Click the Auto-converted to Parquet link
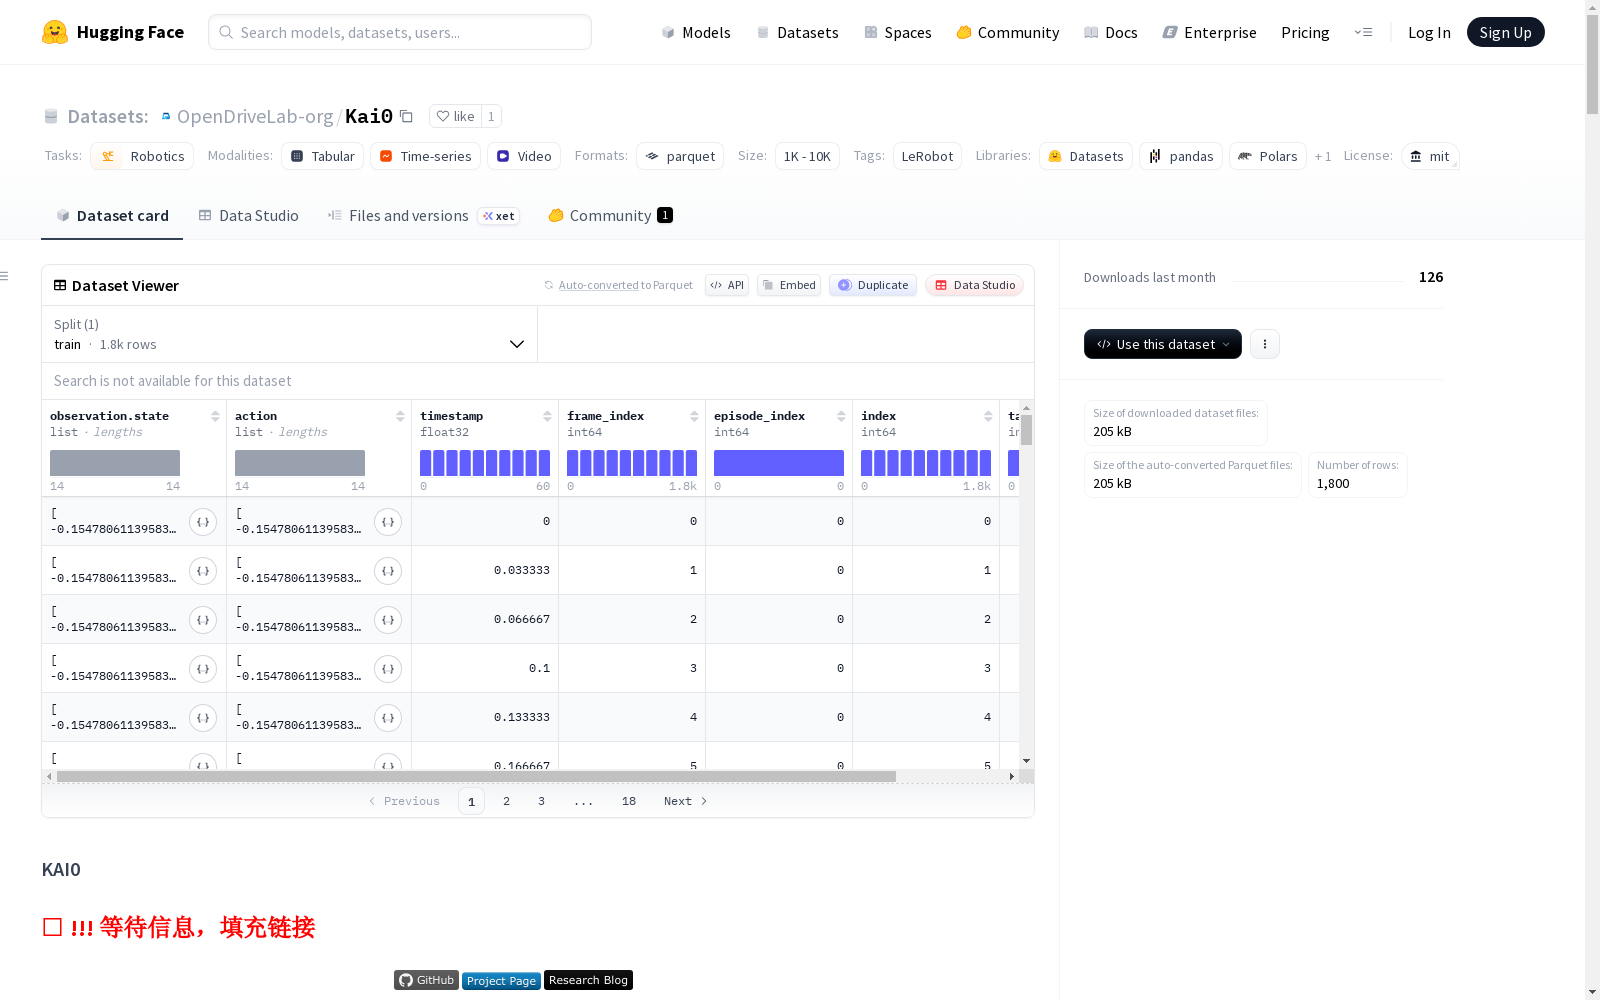This screenshot has height=1000, width=1600. tap(625, 285)
